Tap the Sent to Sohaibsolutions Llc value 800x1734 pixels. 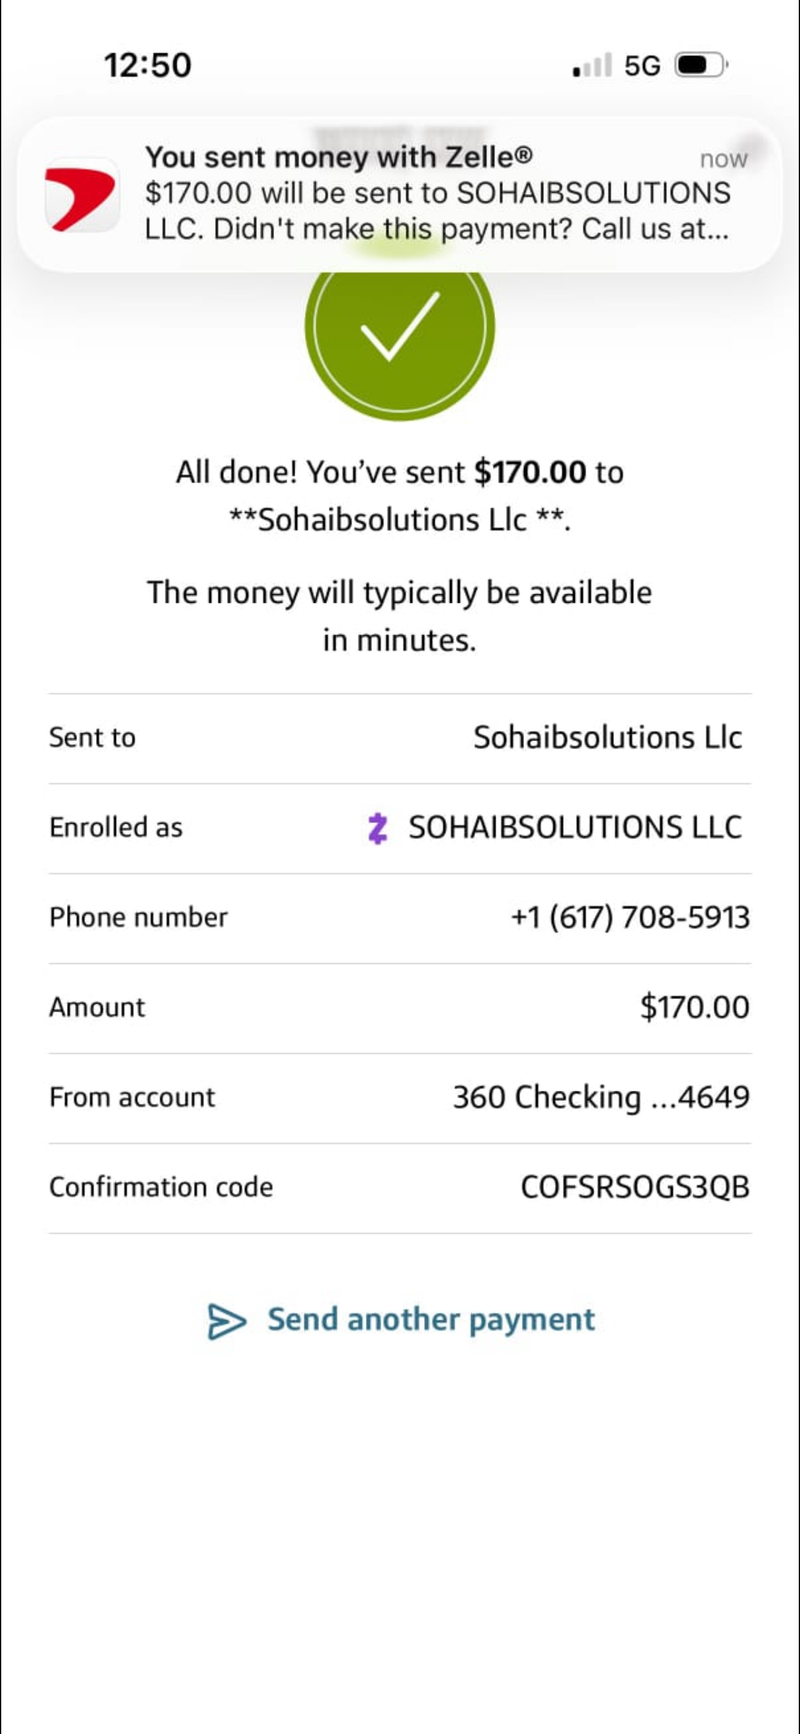click(x=608, y=738)
